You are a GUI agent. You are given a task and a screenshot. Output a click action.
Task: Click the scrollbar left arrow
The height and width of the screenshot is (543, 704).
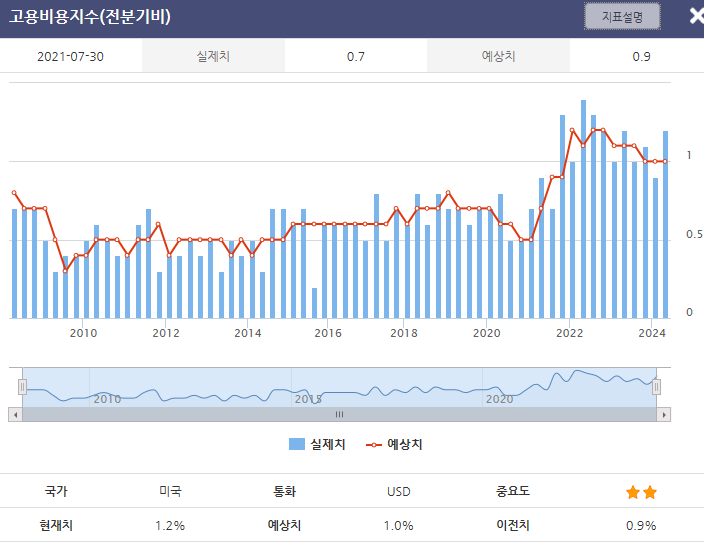(16, 415)
